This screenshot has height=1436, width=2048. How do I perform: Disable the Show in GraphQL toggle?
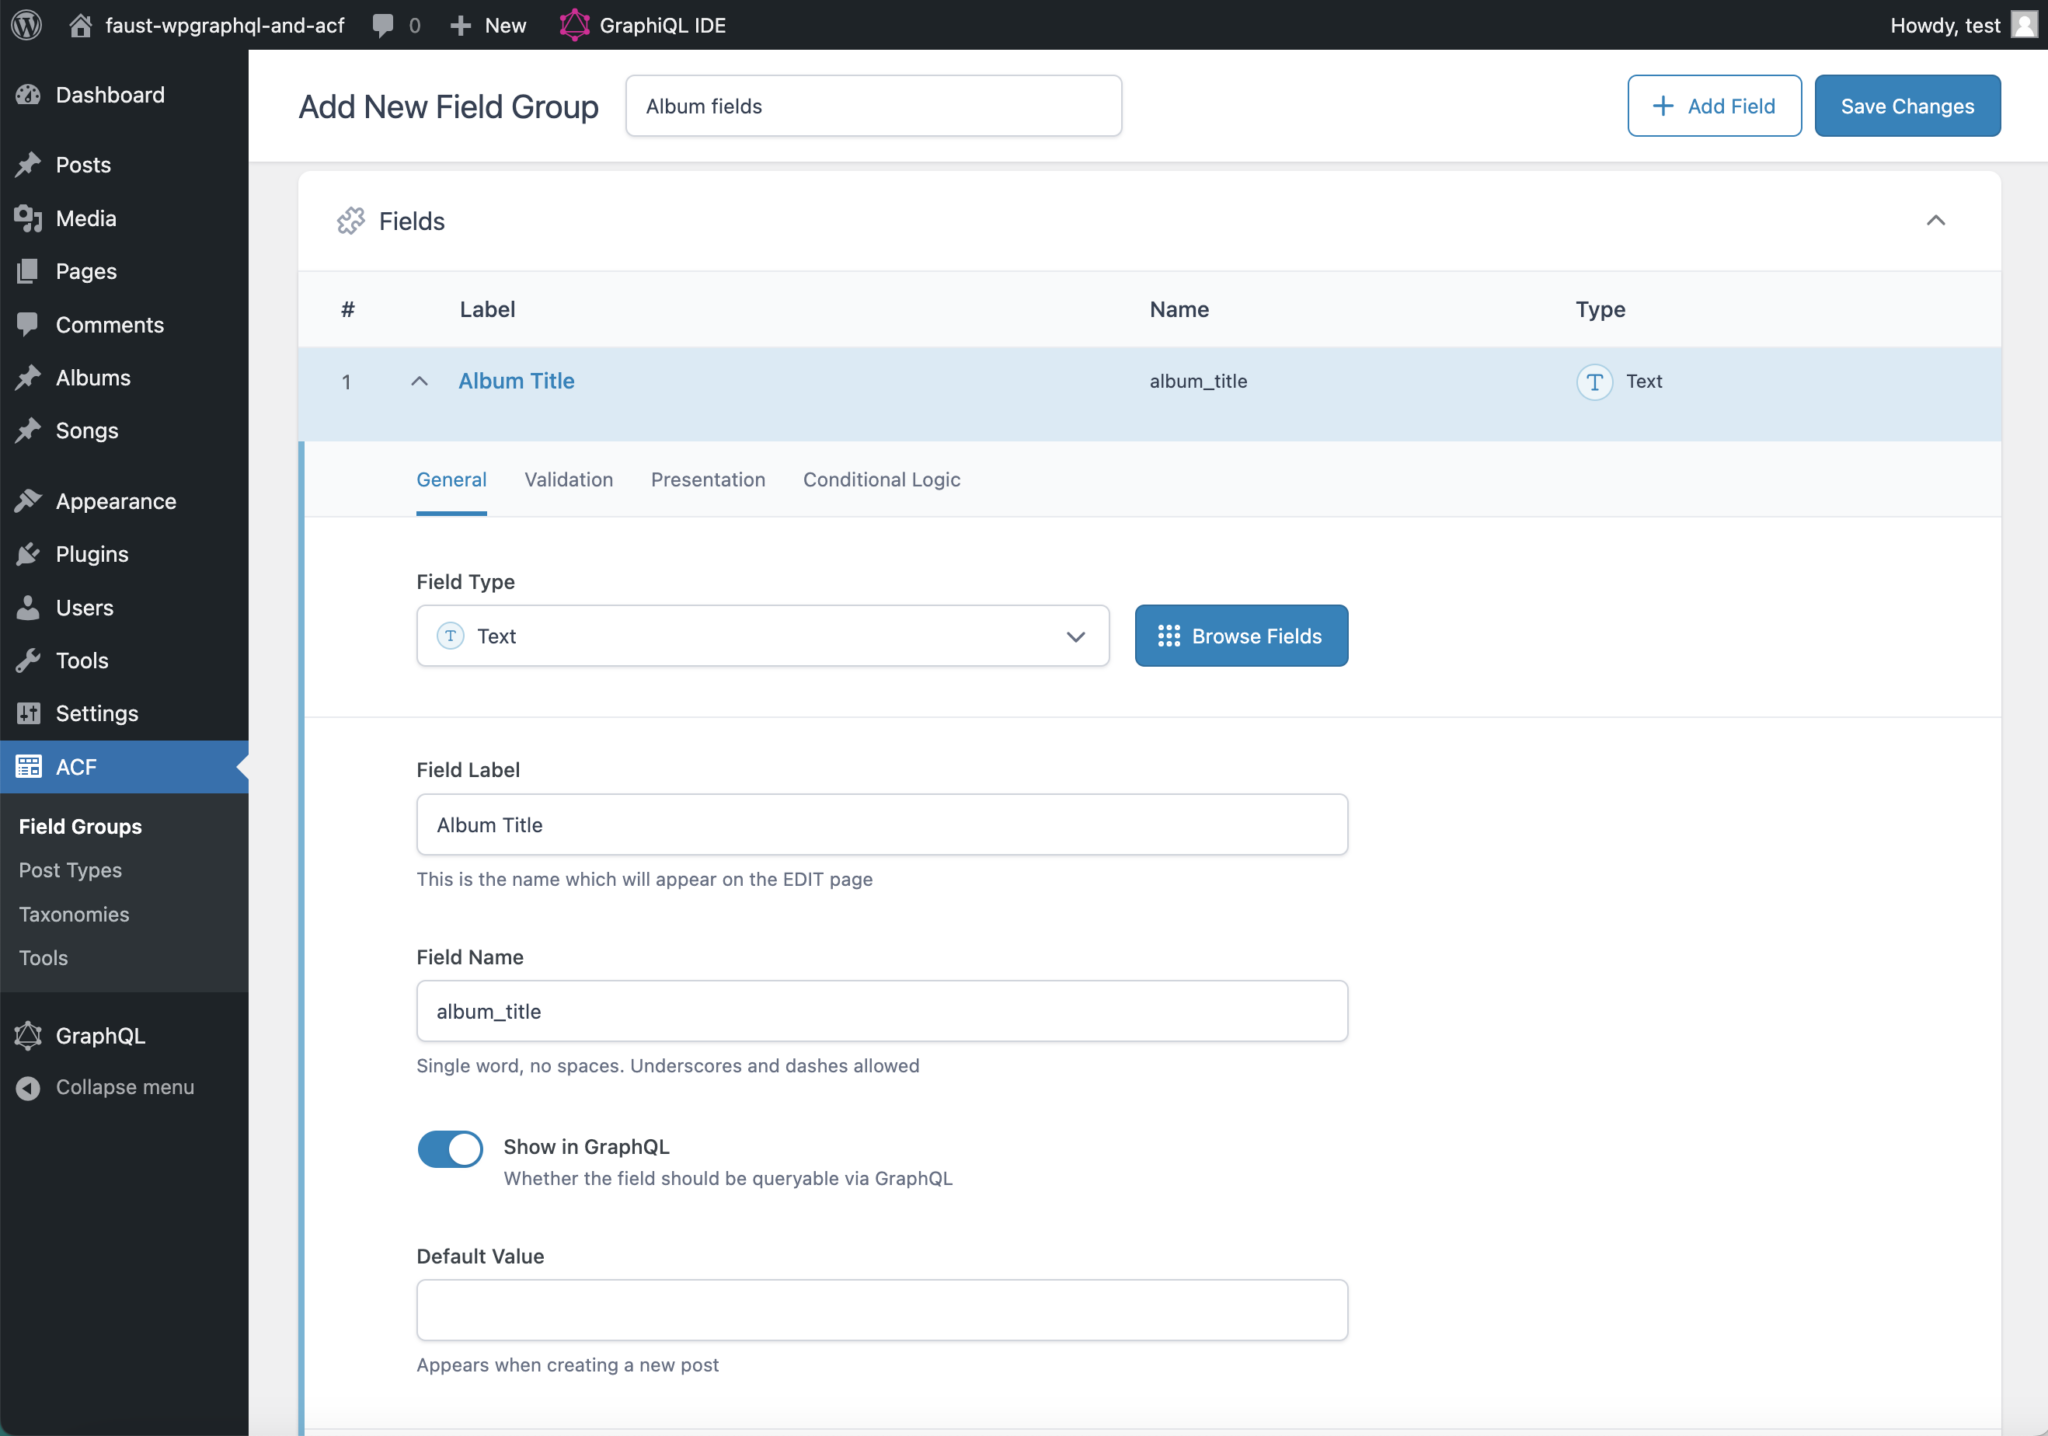450,1149
